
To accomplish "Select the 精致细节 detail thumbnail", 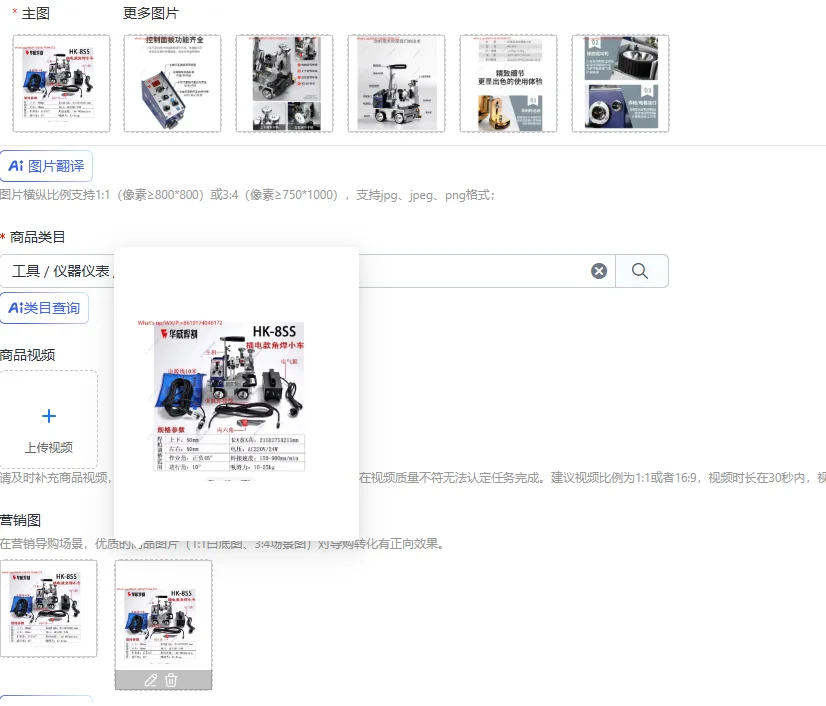I will 508,83.
